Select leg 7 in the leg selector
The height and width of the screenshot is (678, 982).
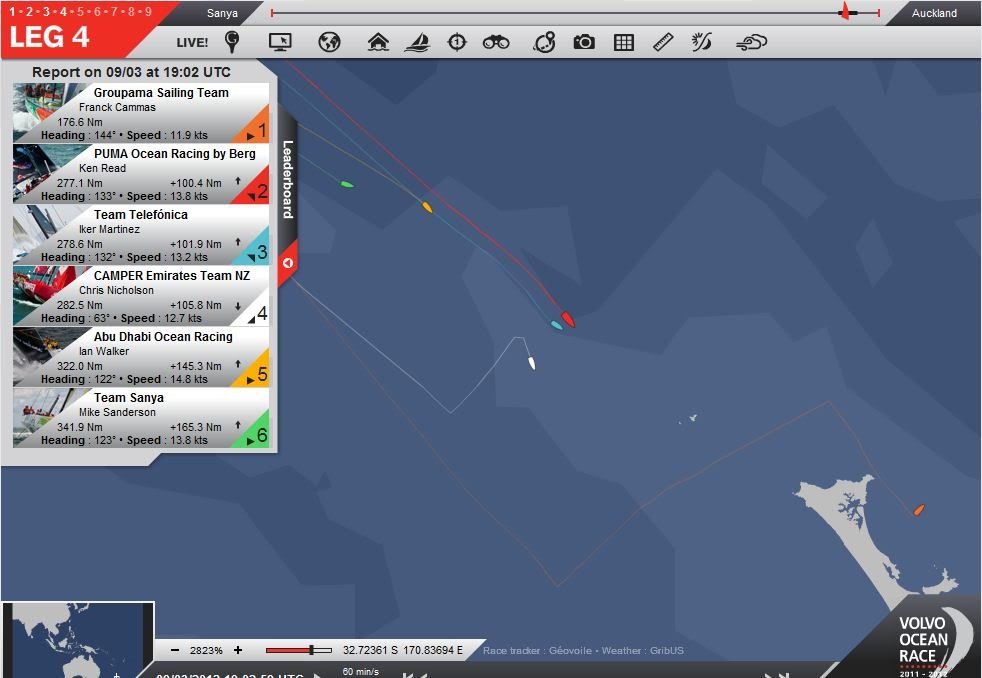[114, 11]
